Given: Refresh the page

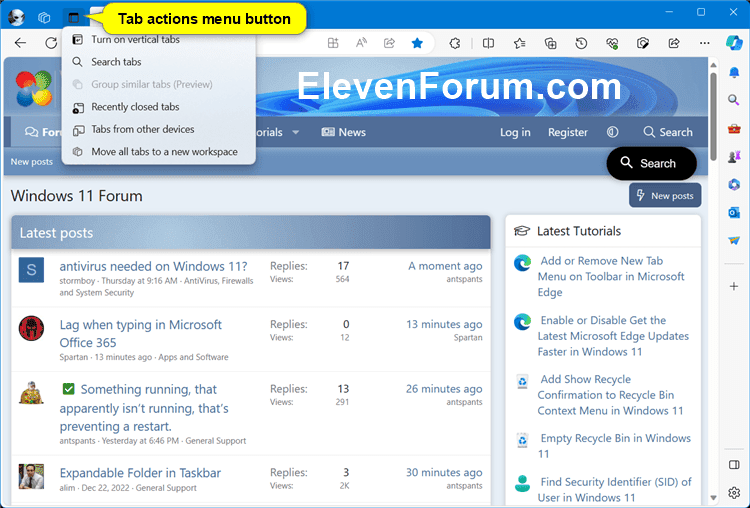Looking at the screenshot, I should [51, 43].
